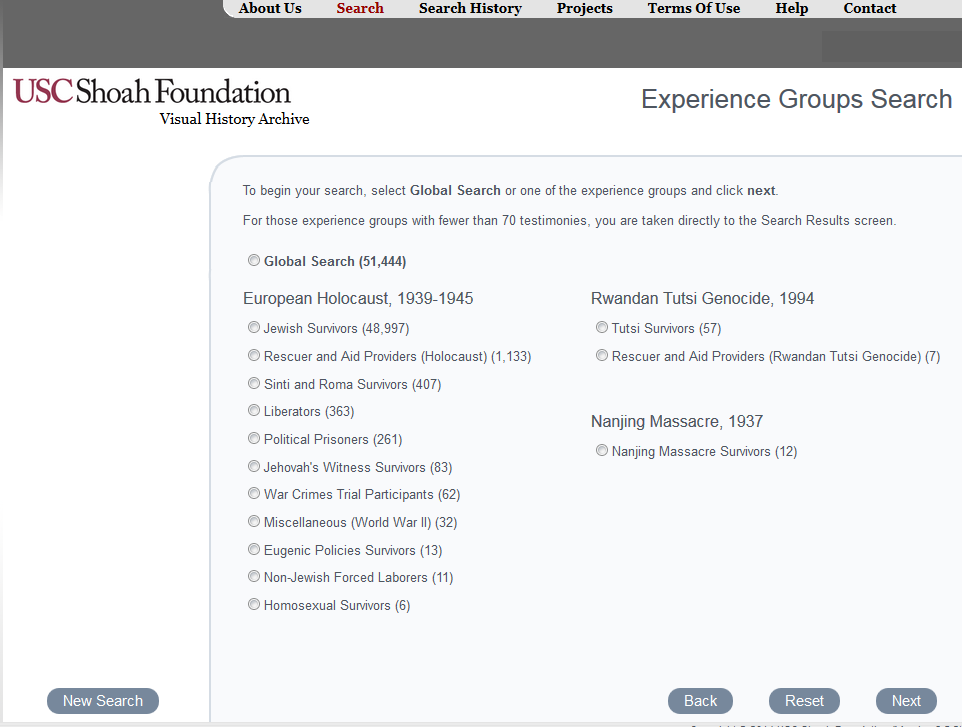Choose Rescuer and Aid Providers (Holocaust) option

tap(254, 355)
